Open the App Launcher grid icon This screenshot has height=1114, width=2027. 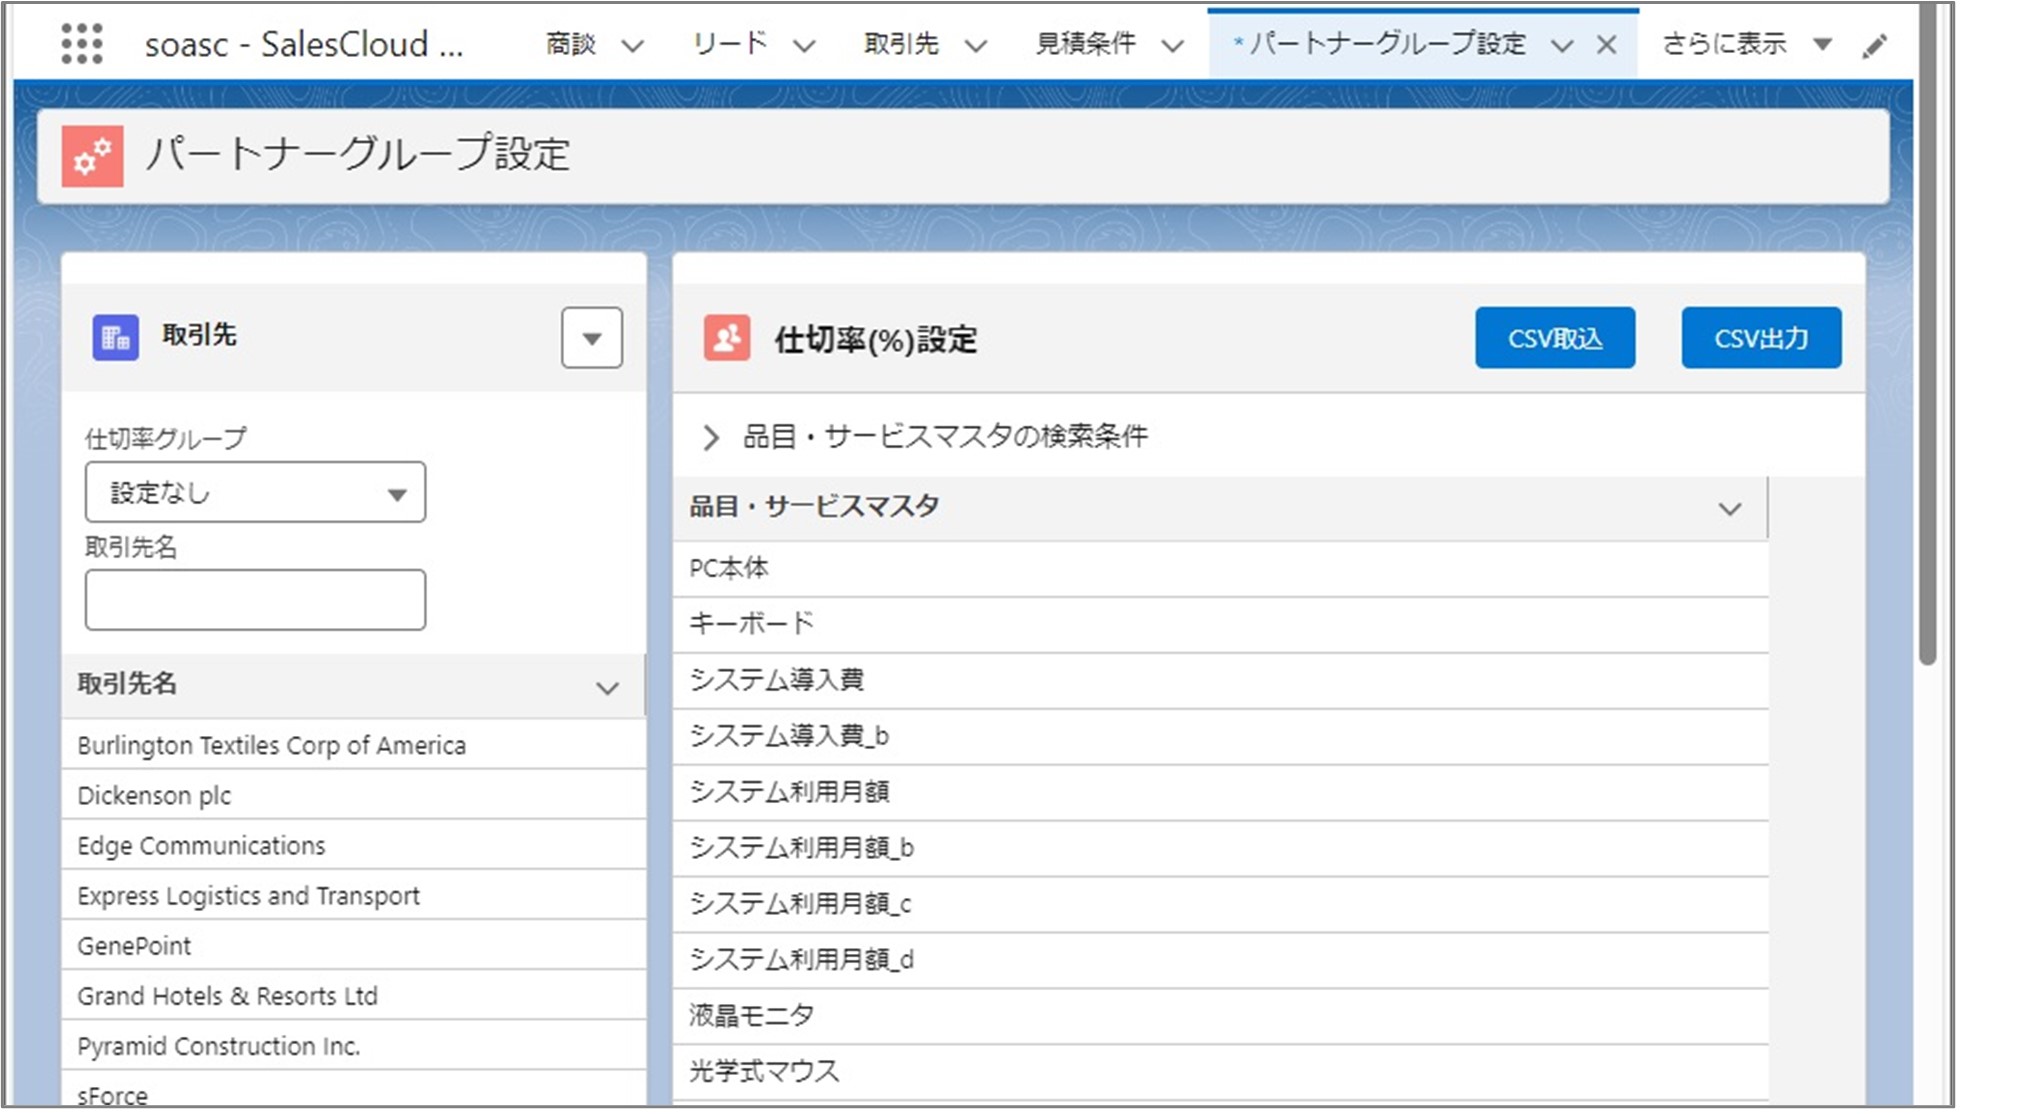click(x=82, y=44)
